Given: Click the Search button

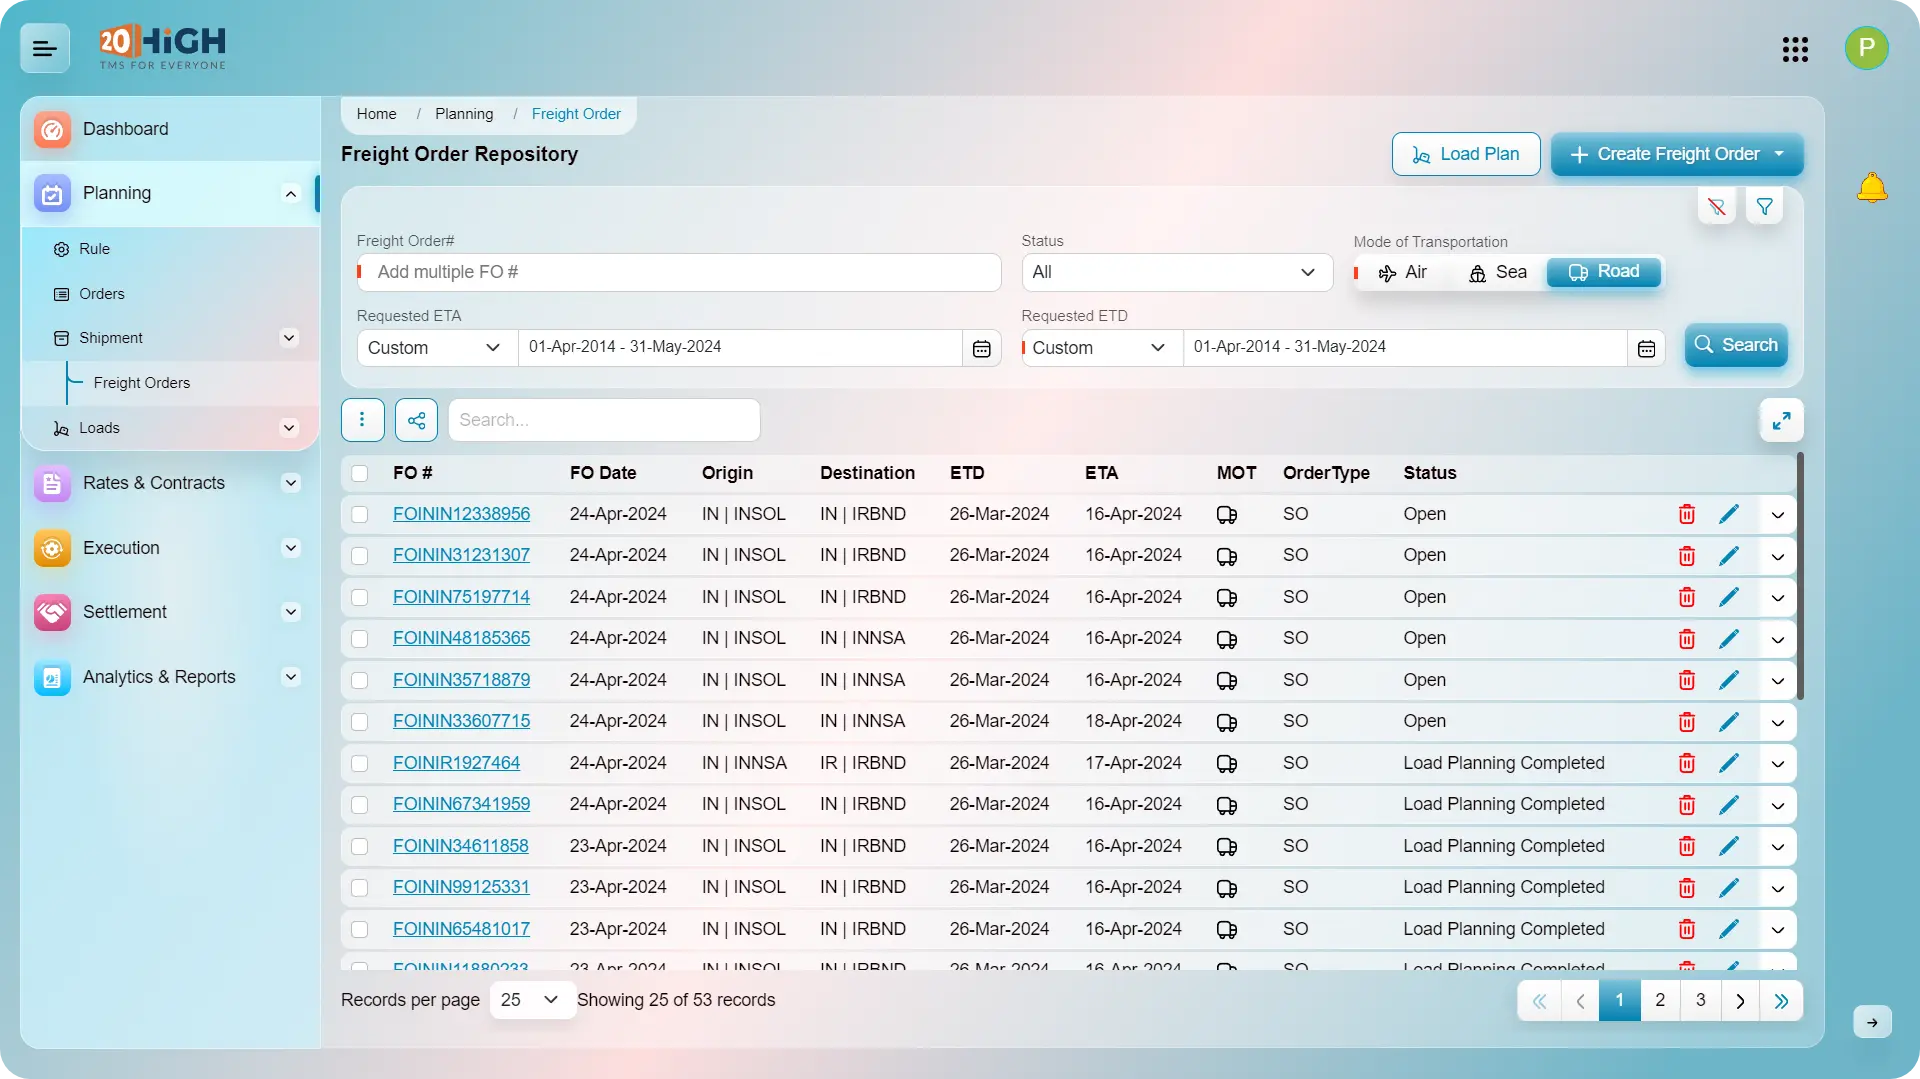Looking at the screenshot, I should (x=1736, y=345).
